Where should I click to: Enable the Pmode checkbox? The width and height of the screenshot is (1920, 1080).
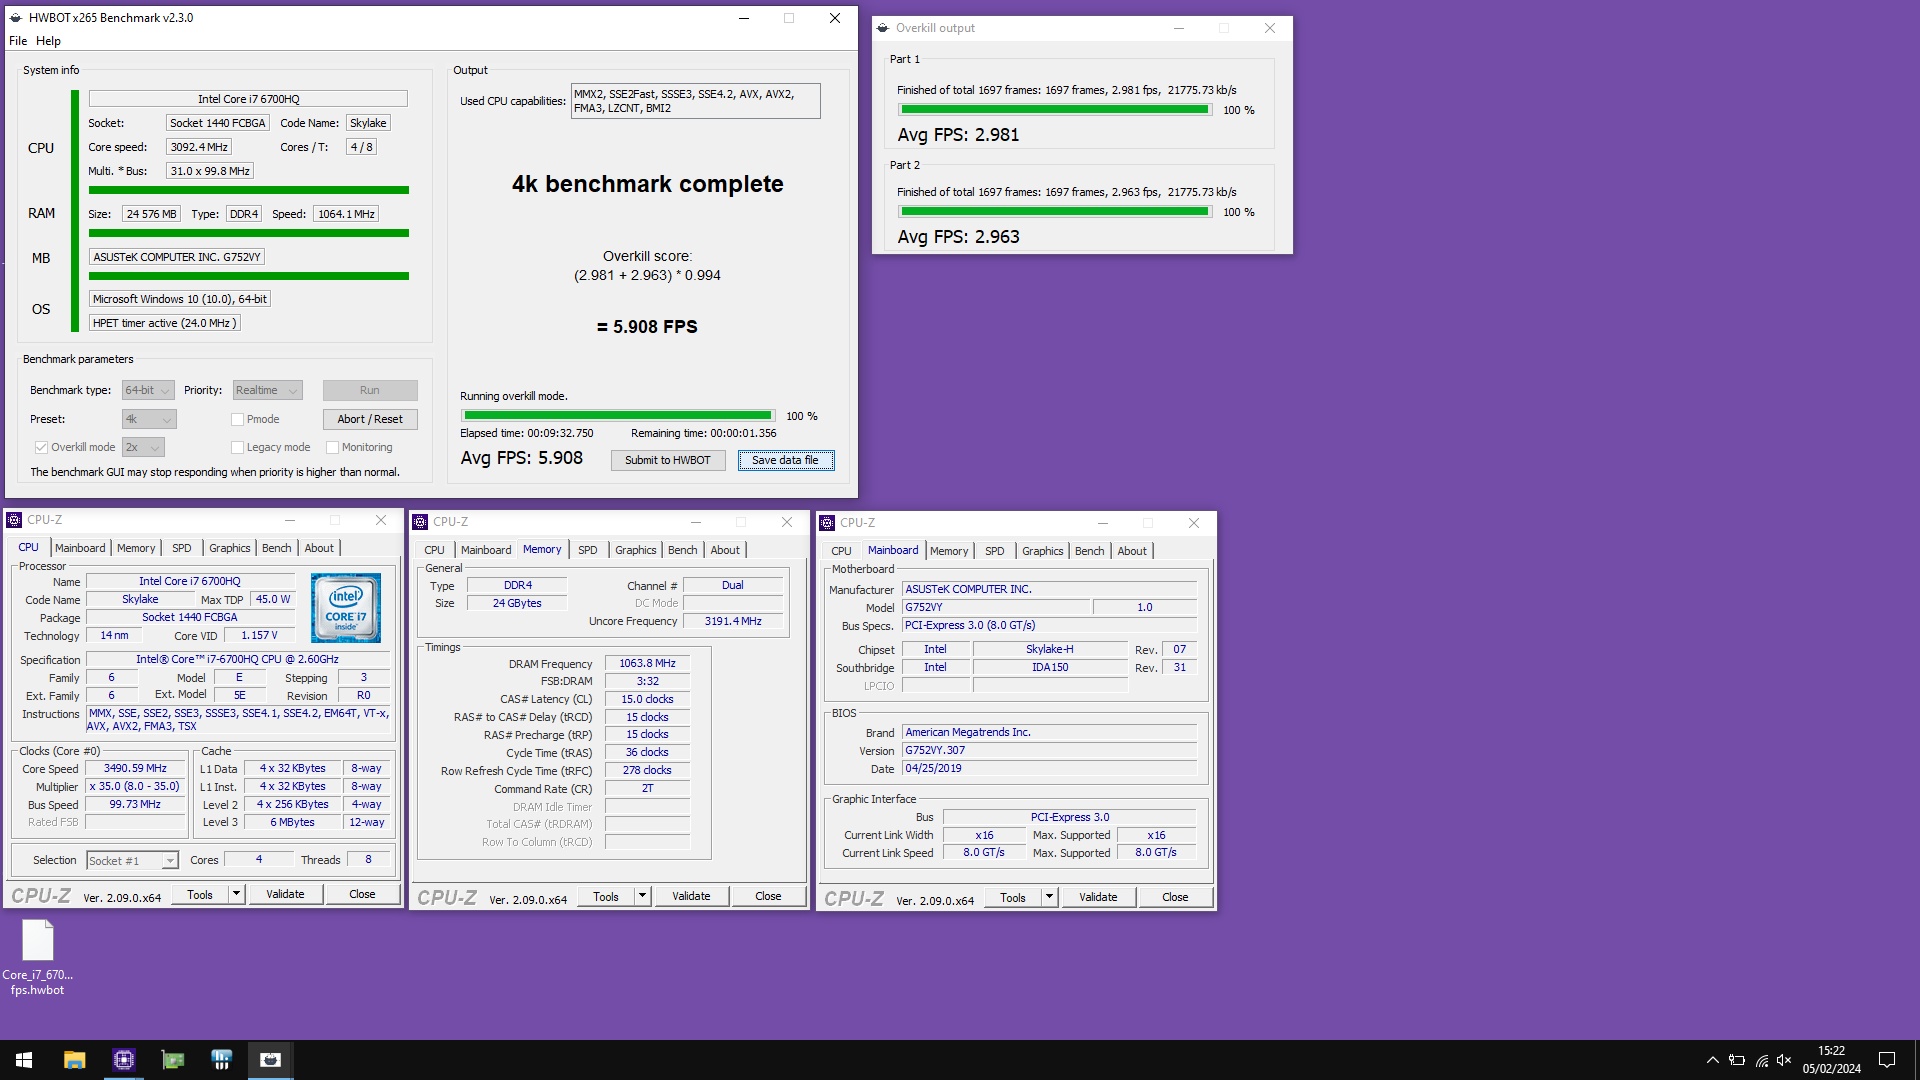(237, 419)
